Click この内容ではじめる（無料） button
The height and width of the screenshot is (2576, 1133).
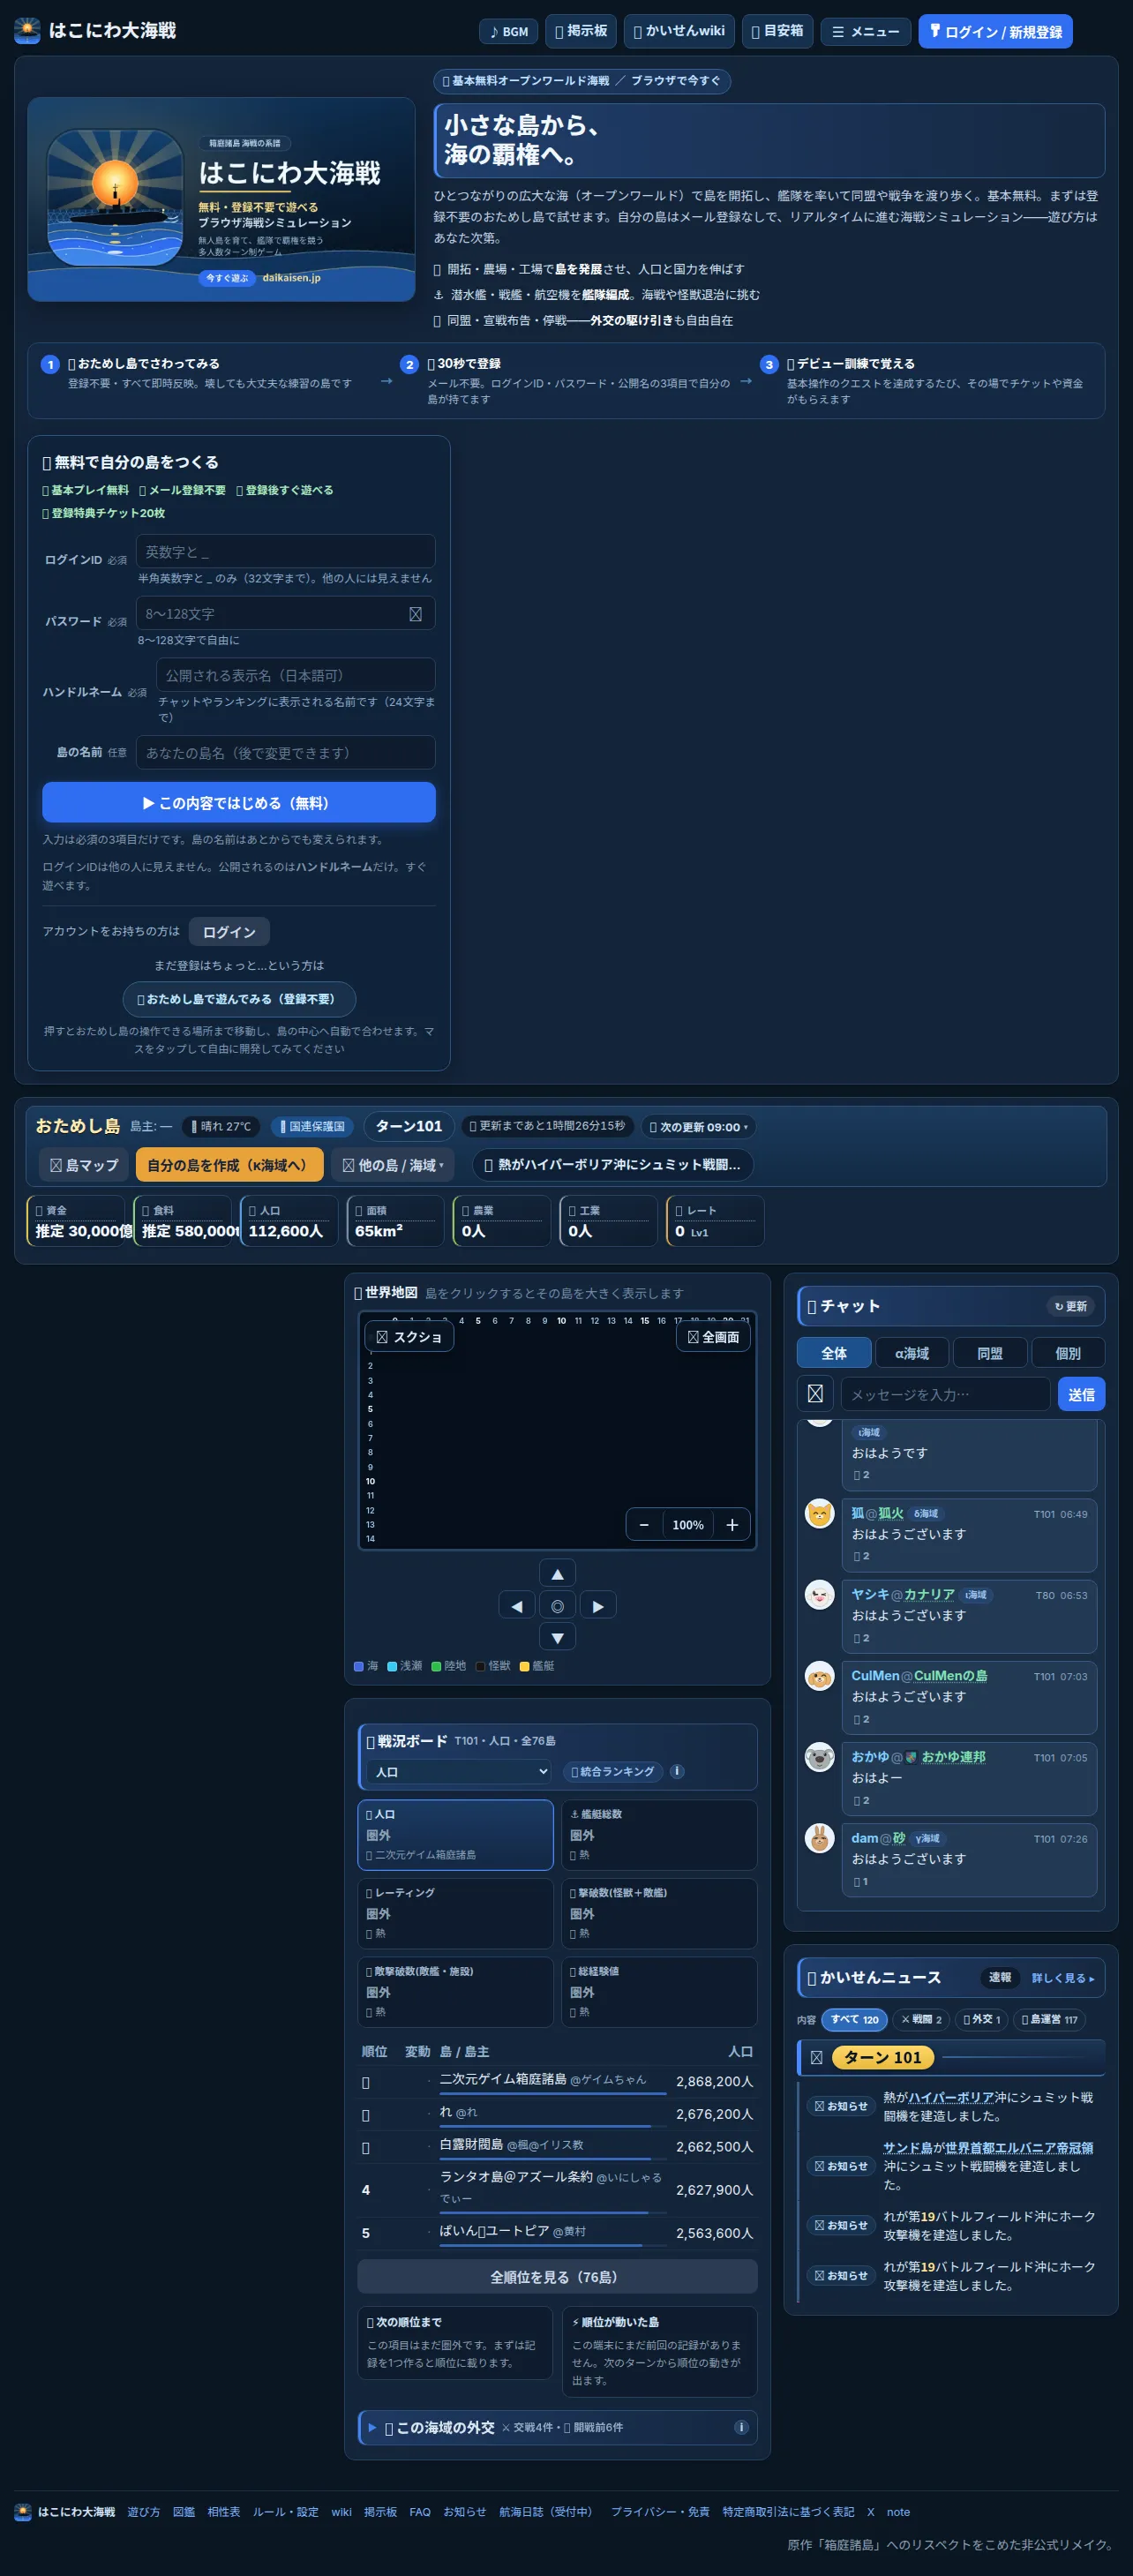239,802
